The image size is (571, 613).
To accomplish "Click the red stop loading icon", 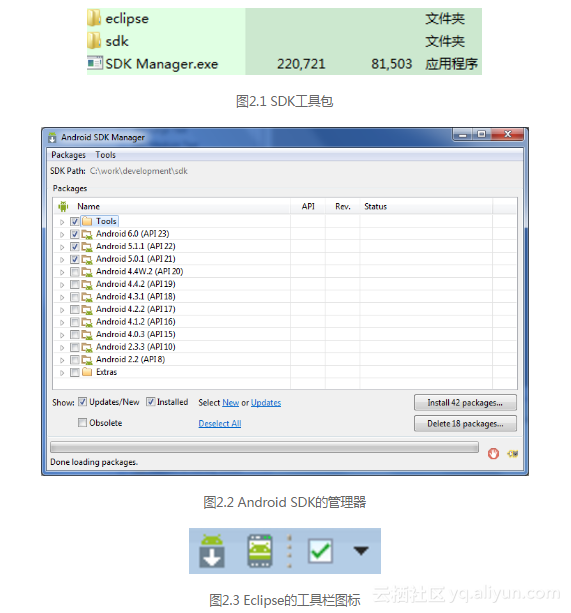I will [x=493, y=453].
